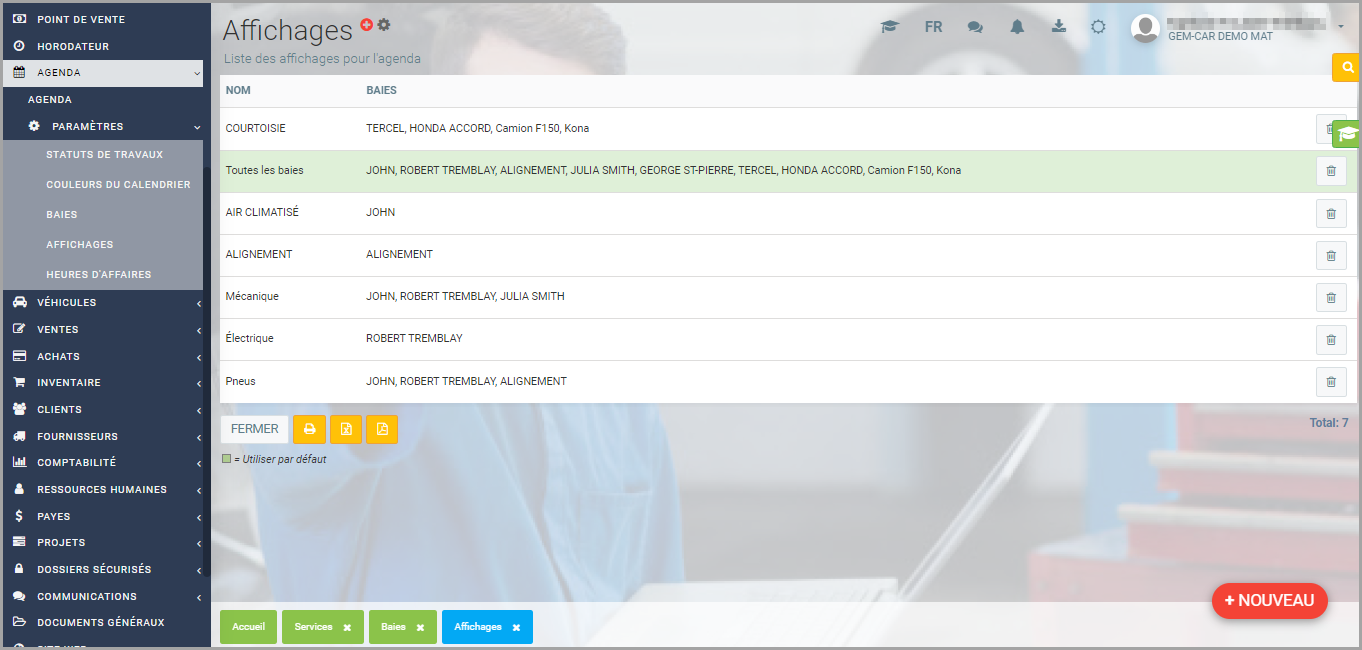This screenshot has height=650, width=1362.
Task: Switch to the Baies tab at bottom
Action: (x=392, y=627)
